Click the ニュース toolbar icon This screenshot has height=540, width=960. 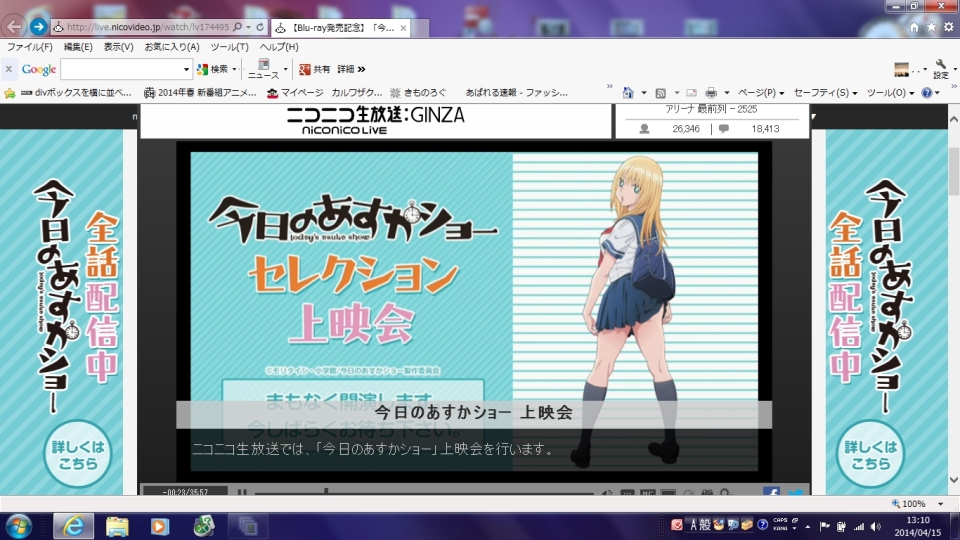263,69
